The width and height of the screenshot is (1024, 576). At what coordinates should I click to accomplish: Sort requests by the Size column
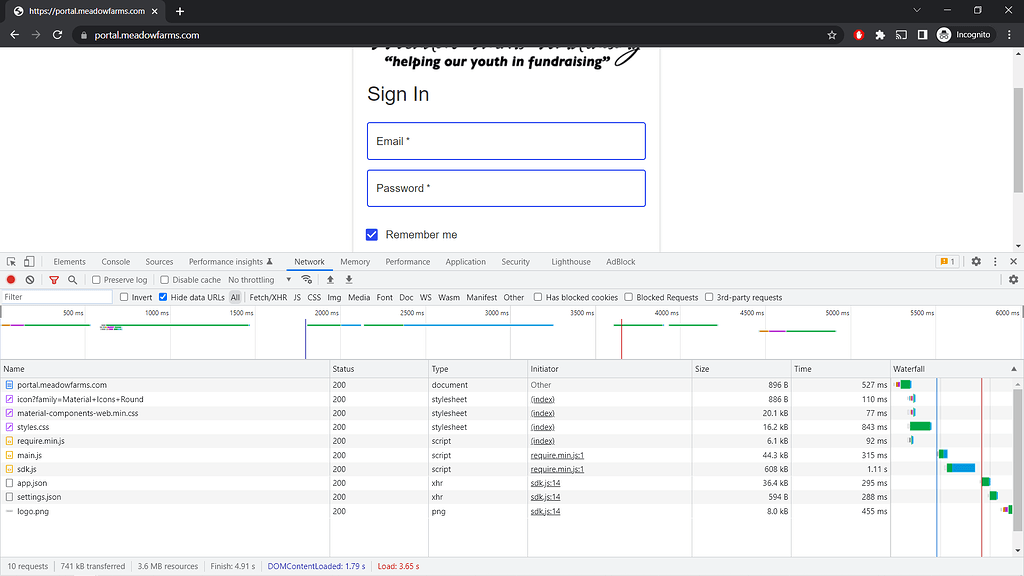click(741, 369)
